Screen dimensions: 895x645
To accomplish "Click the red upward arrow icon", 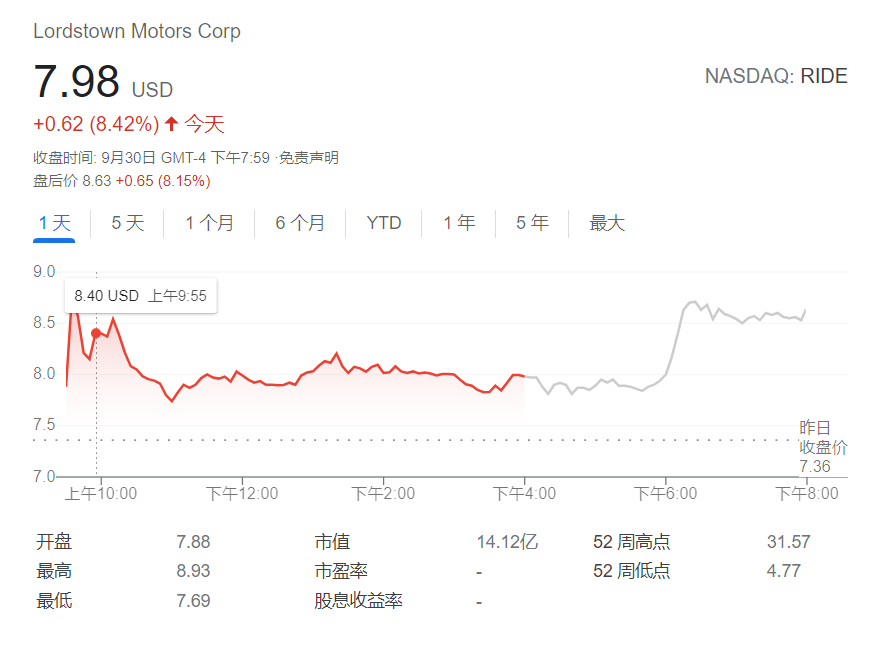I will (172, 124).
